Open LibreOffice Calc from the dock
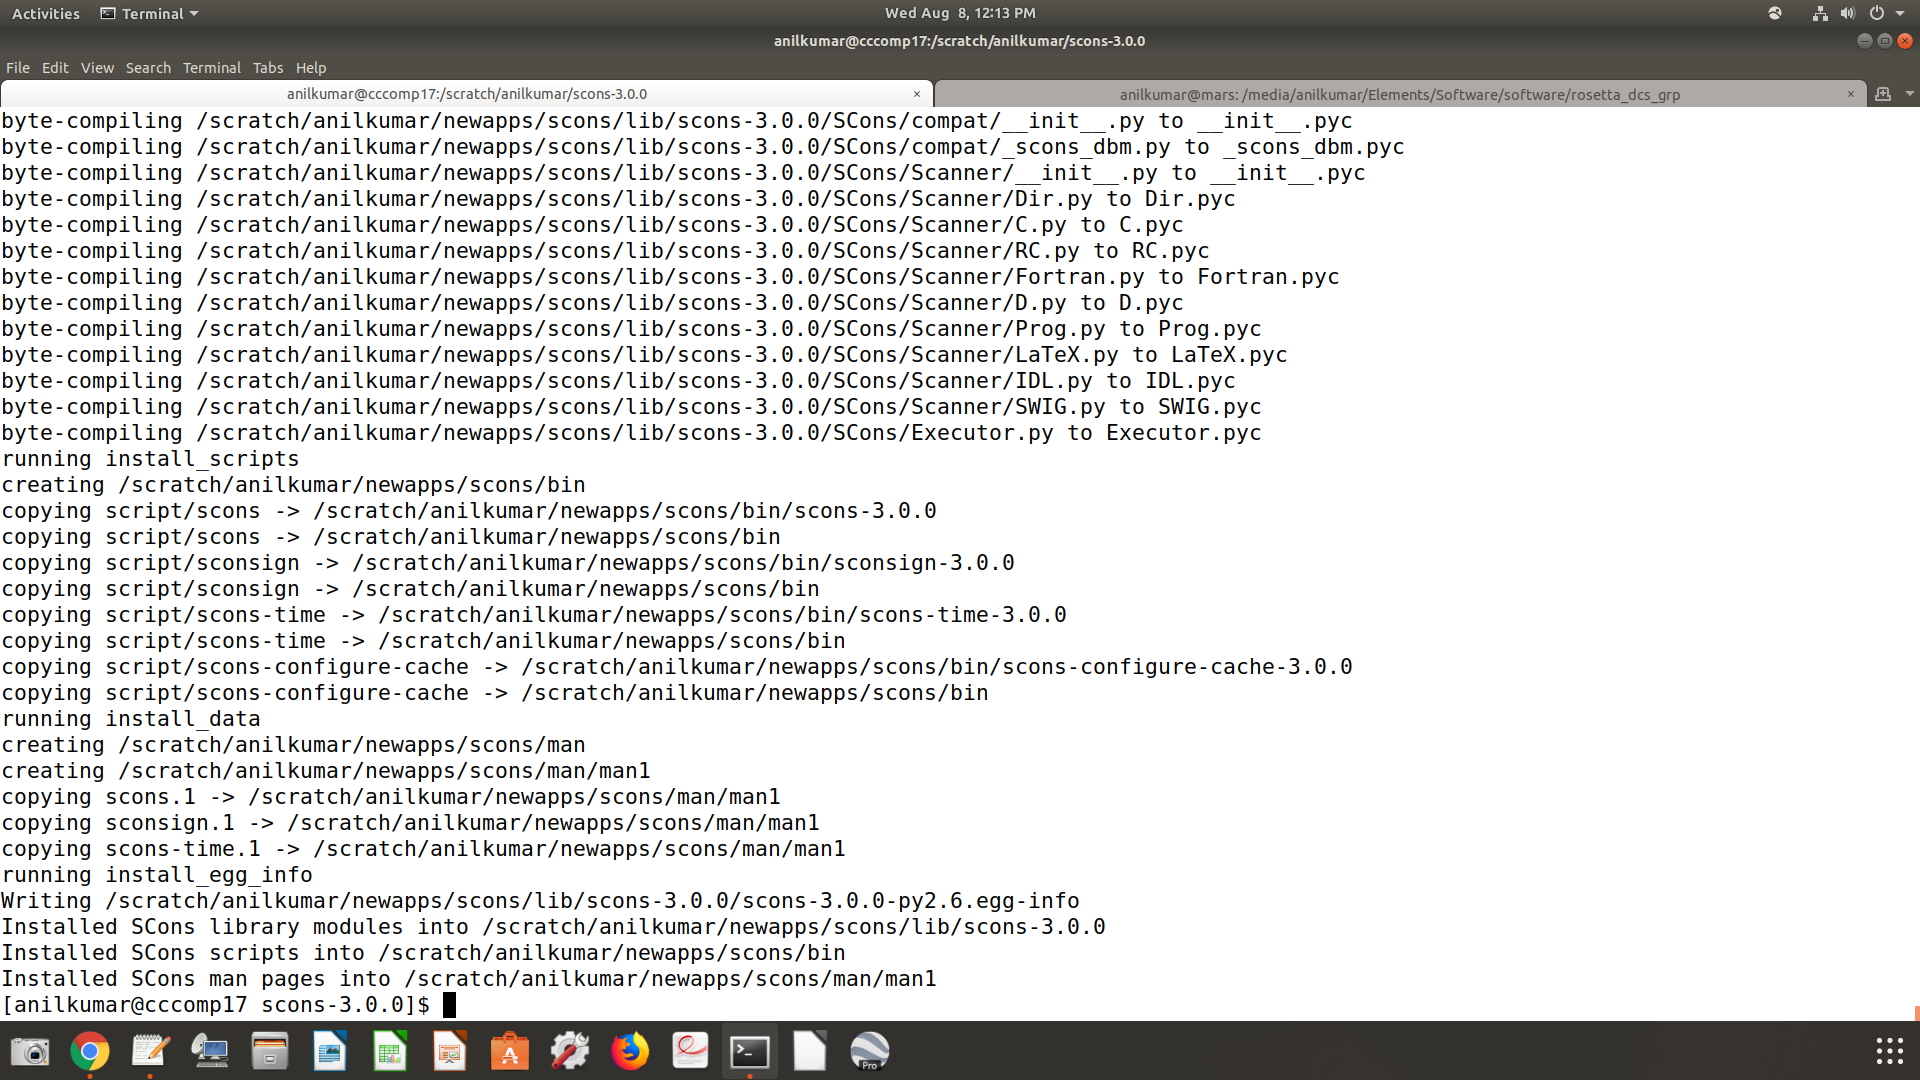 click(x=390, y=1051)
